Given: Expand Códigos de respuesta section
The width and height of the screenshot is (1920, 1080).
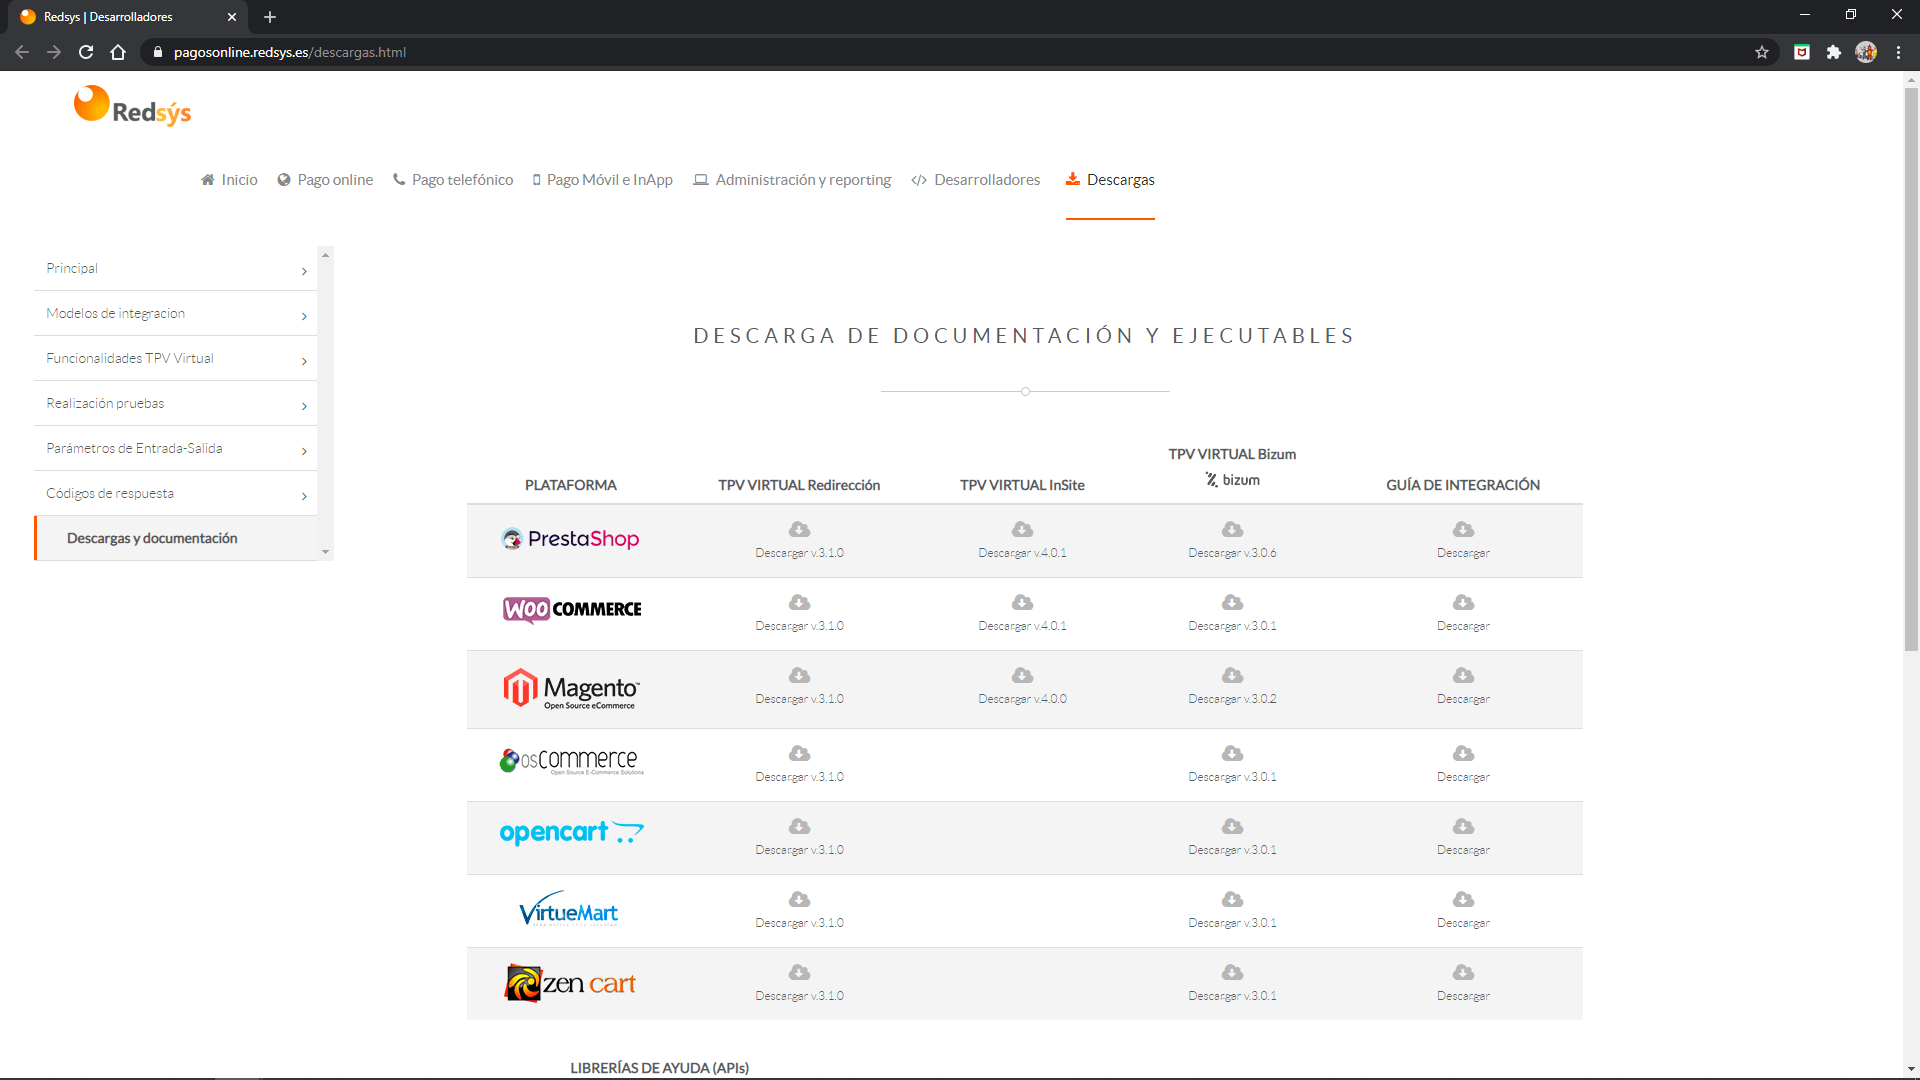Looking at the screenshot, I should pos(175,493).
